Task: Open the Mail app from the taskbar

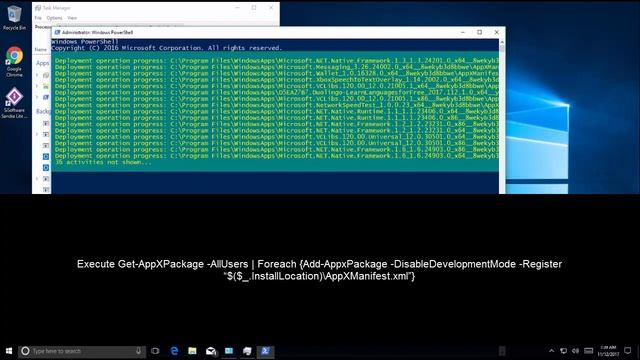Action: pos(211,351)
